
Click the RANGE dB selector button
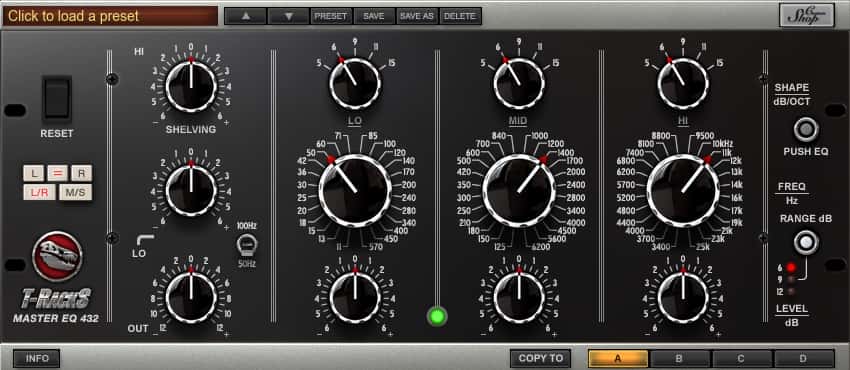tap(806, 242)
